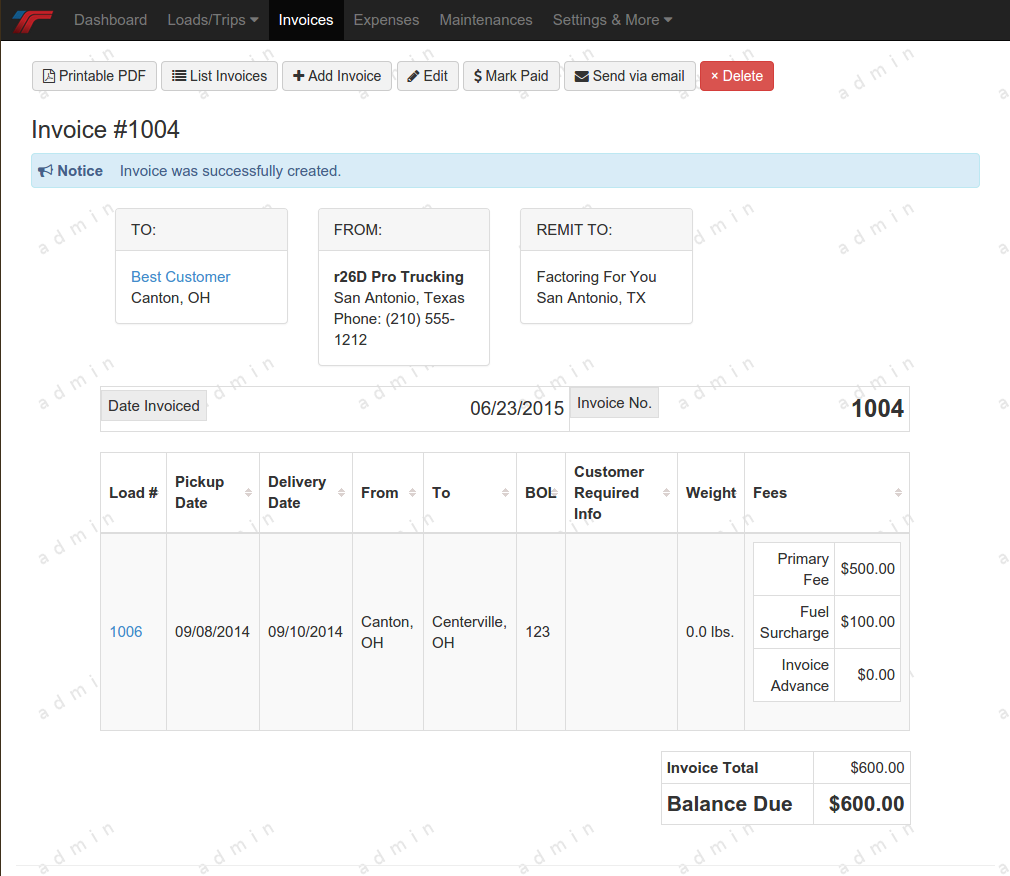
Task: Click the Printable PDF file icon
Action: (49, 76)
